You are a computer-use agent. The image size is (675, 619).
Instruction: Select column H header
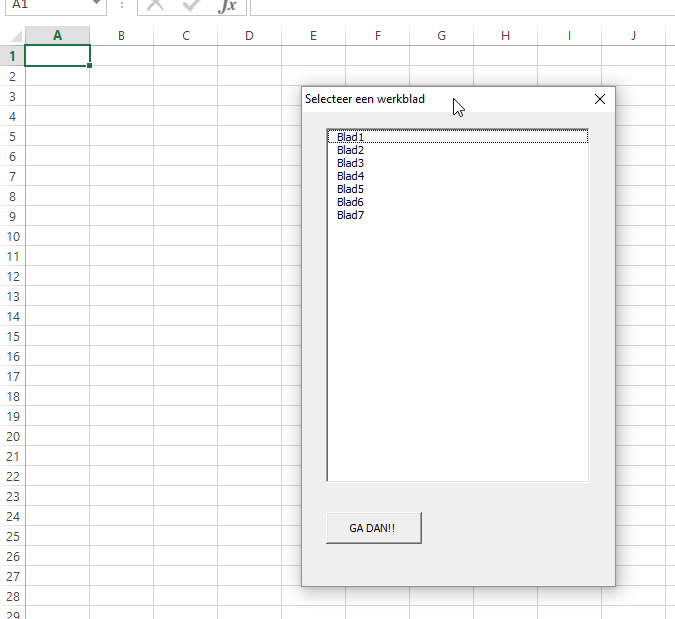[505, 36]
